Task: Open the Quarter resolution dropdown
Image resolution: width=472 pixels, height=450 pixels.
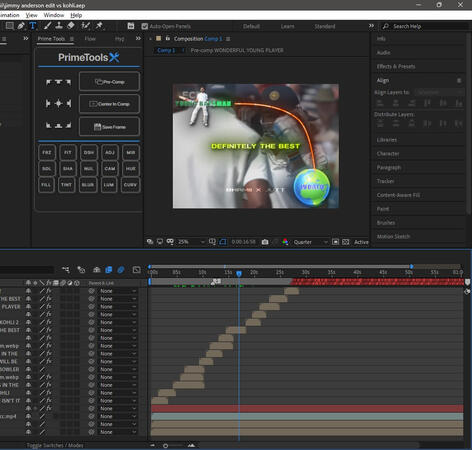Action: pos(310,242)
